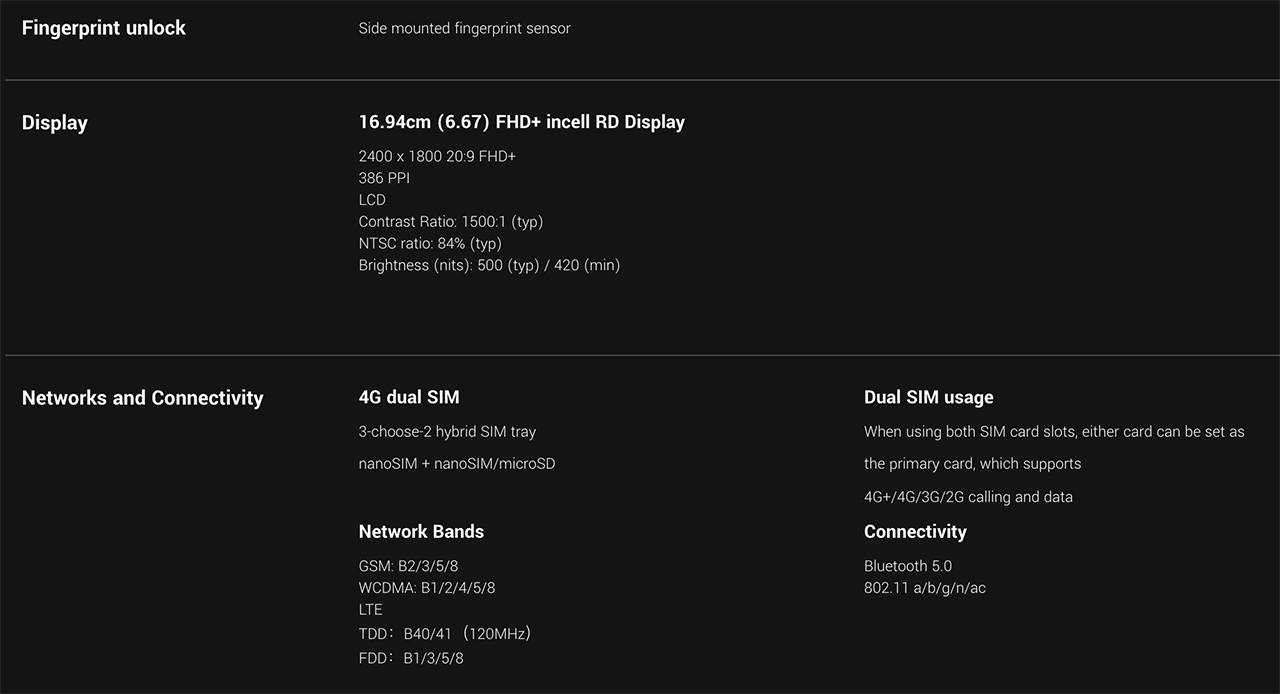Screen dimensions: 1280x694
Task: Select the NTSC ratio 84% line
Action: (x=430, y=243)
